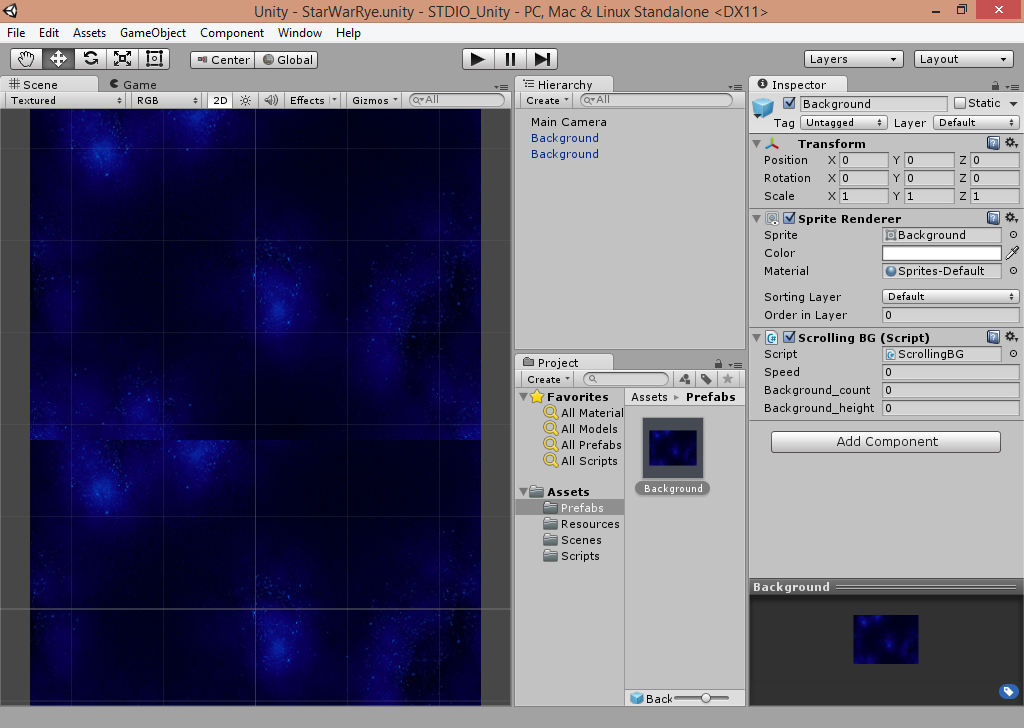Toggle Background object active checkbox

[x=789, y=103]
